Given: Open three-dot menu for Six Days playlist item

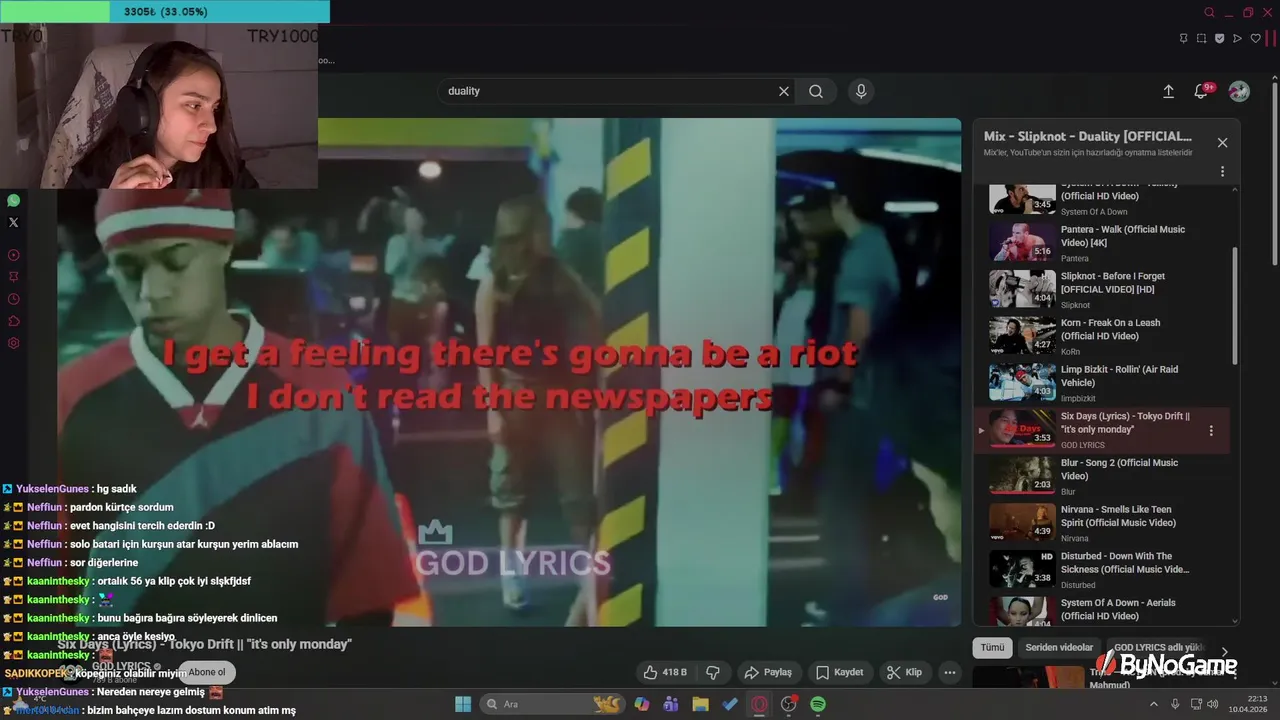Looking at the screenshot, I should coord(1211,431).
